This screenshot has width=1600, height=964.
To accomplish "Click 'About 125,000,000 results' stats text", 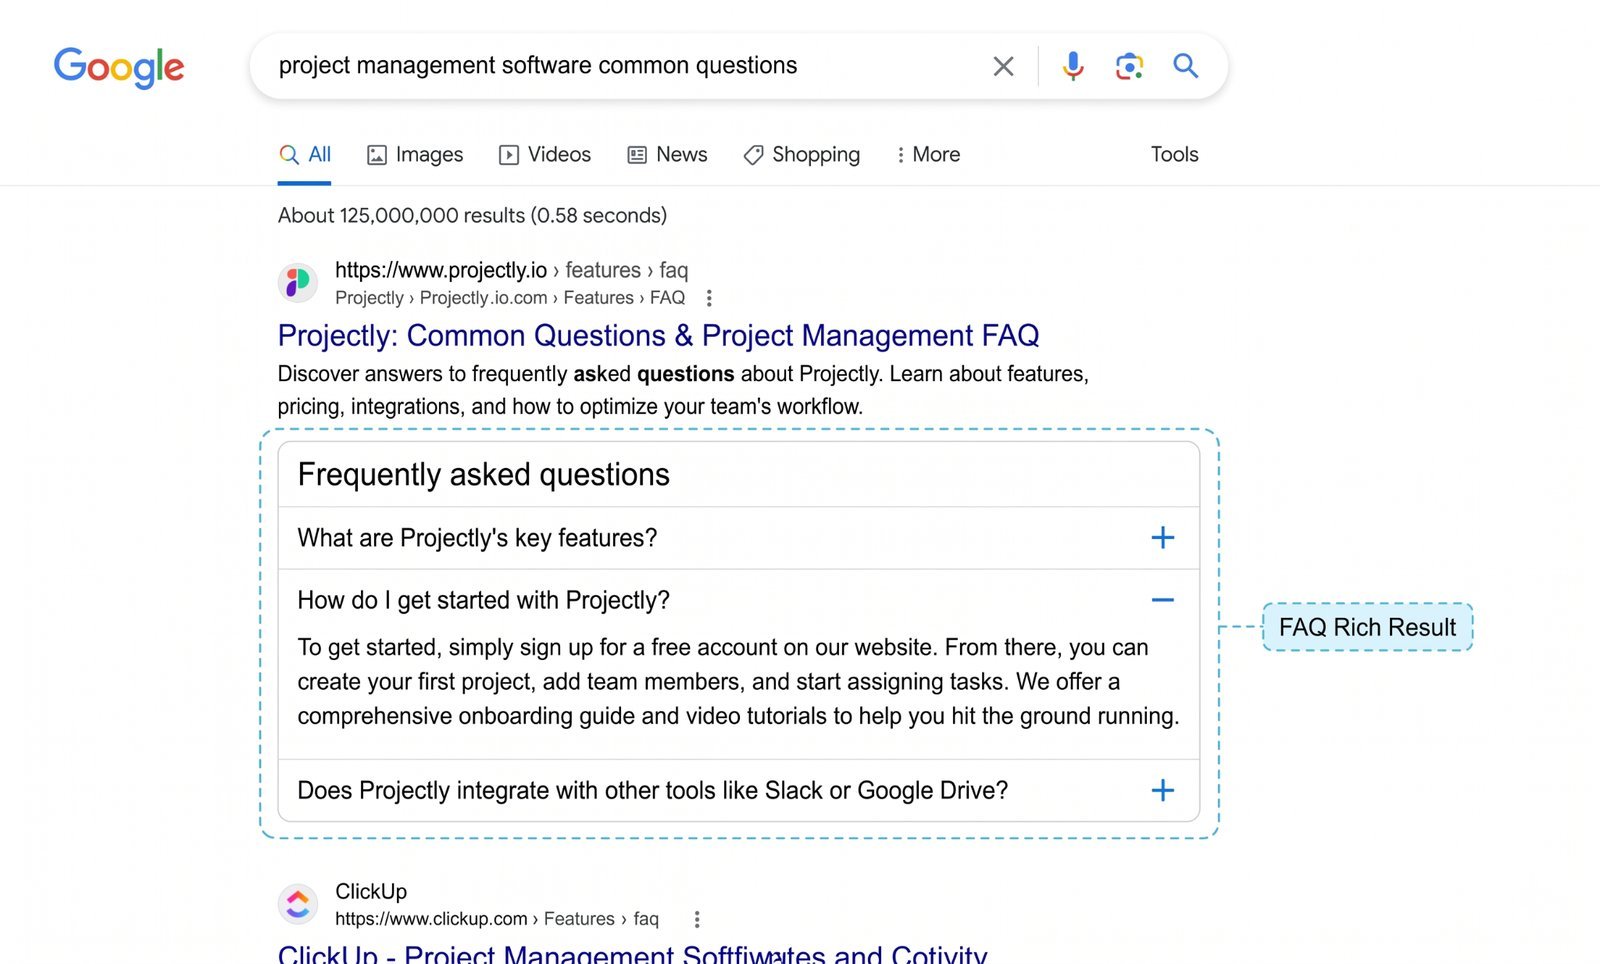I will click(x=472, y=215).
